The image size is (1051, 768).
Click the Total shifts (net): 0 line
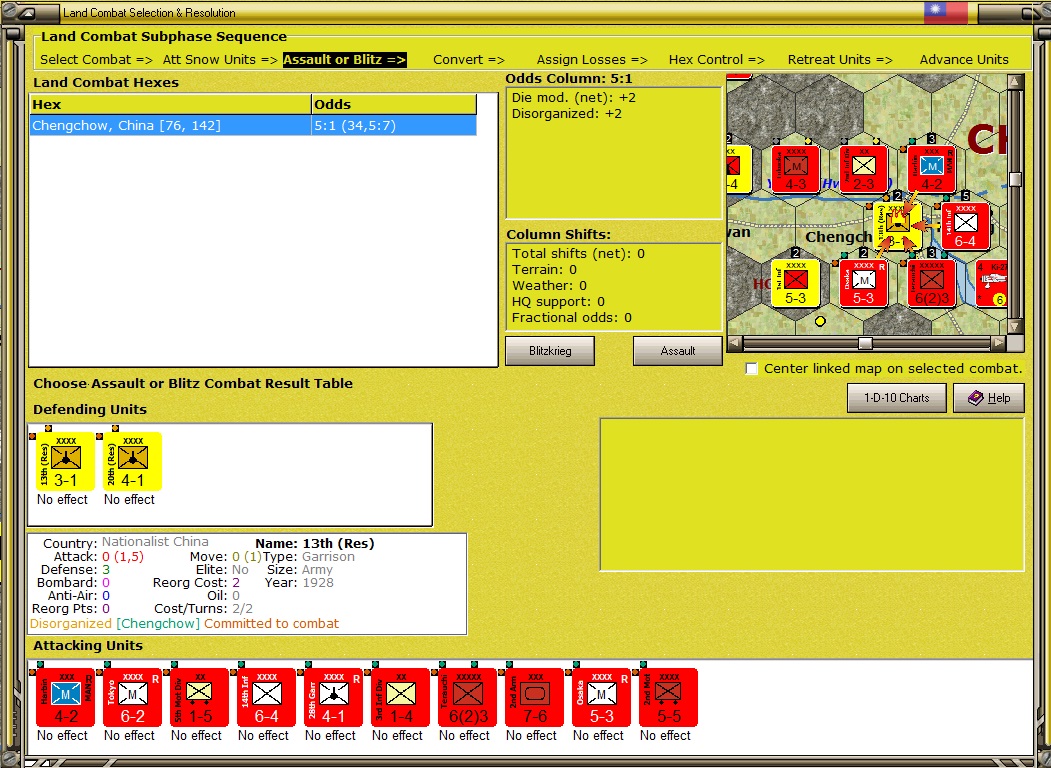578,254
